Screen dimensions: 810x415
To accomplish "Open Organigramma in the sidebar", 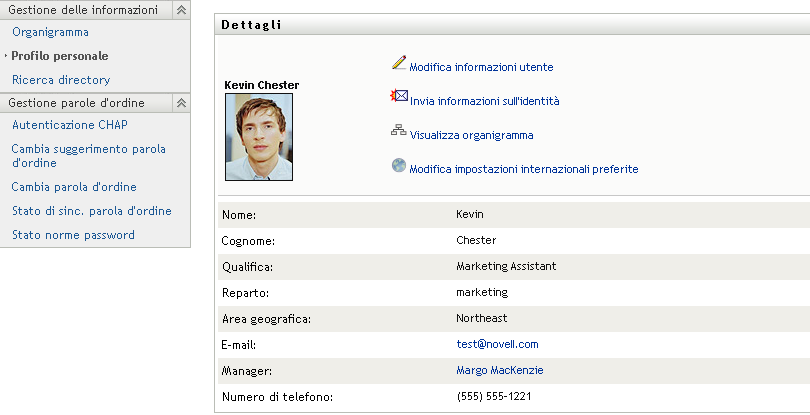I will point(50,32).
